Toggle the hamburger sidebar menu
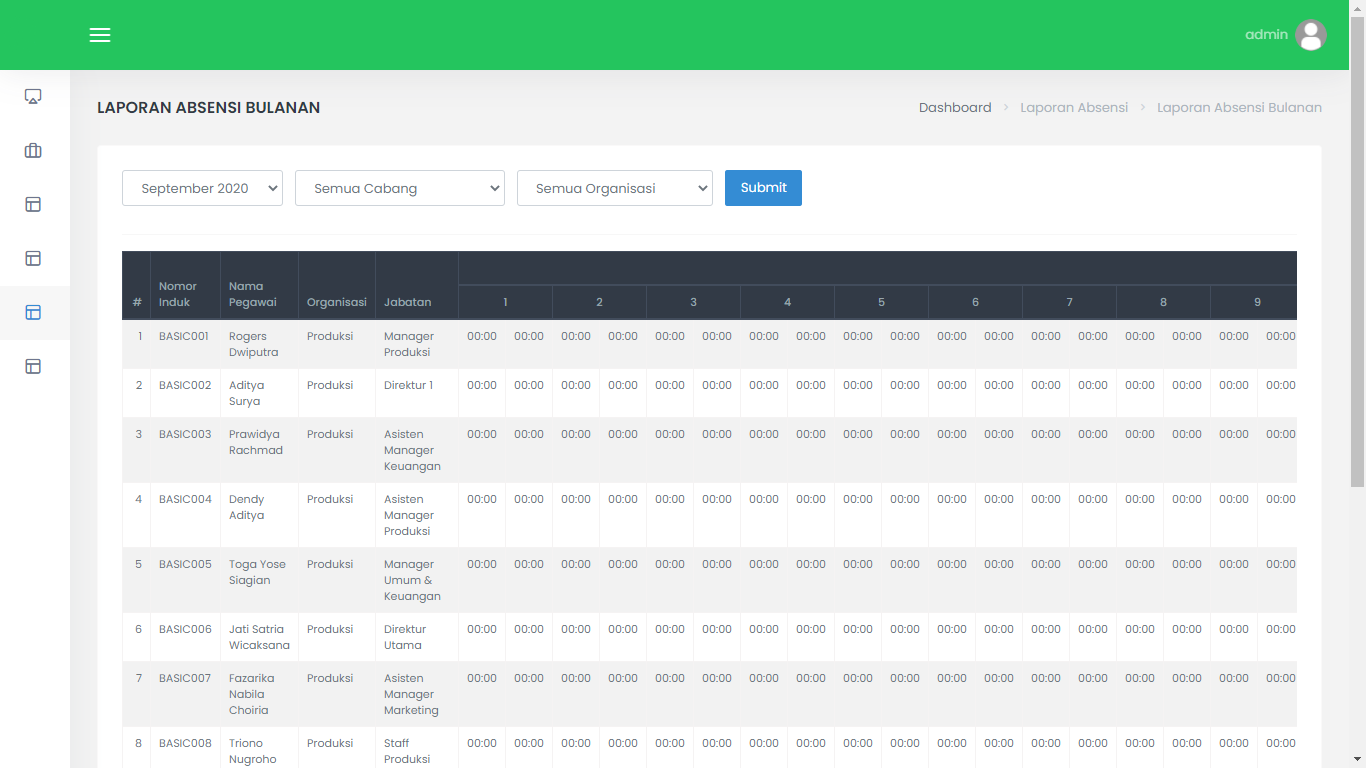This screenshot has width=1366, height=768. (100, 35)
